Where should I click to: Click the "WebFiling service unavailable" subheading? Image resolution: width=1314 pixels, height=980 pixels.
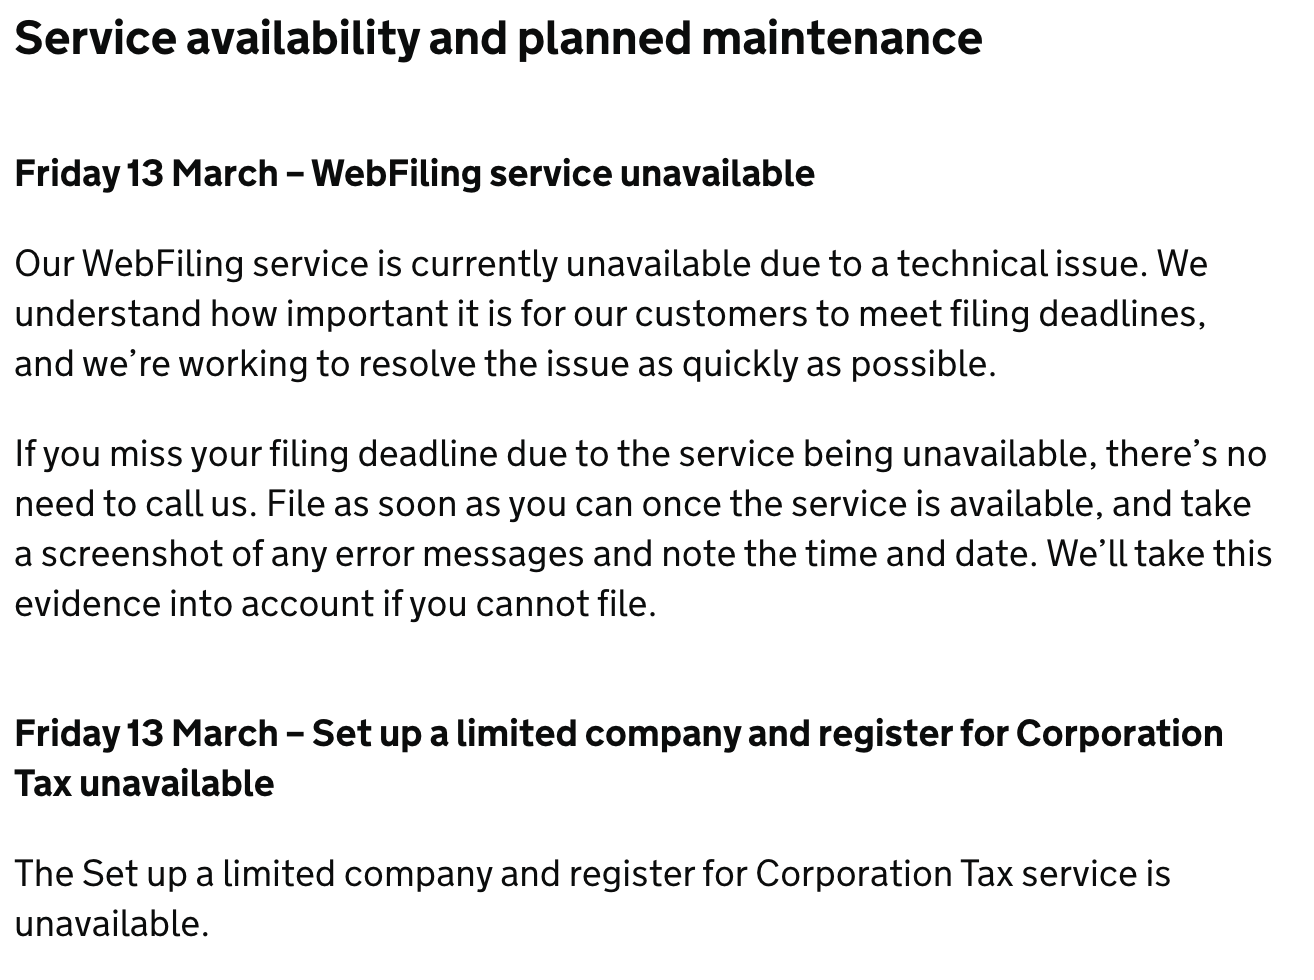pyautogui.click(x=562, y=174)
